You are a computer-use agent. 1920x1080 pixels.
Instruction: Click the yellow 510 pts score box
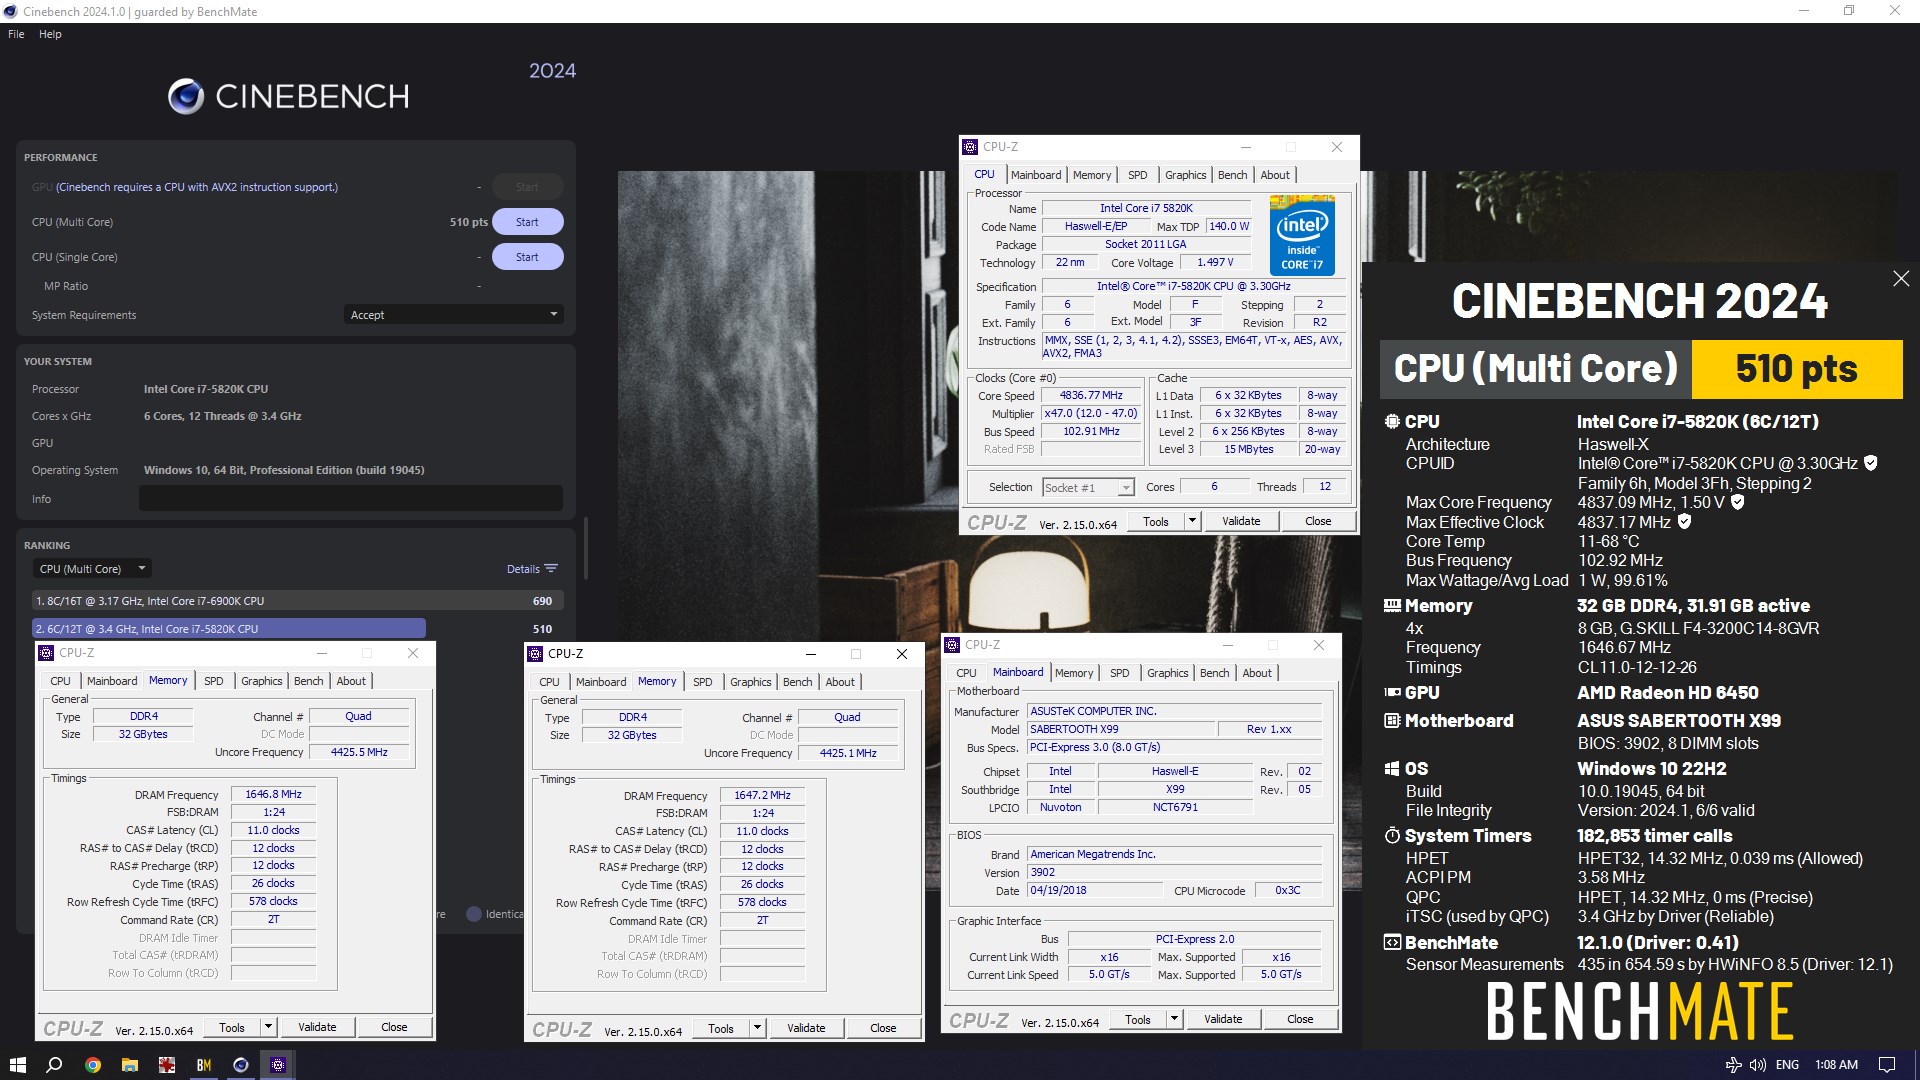click(1796, 369)
